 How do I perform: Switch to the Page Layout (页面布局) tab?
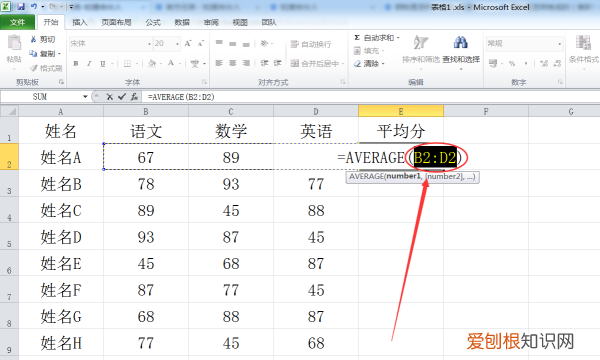116,22
